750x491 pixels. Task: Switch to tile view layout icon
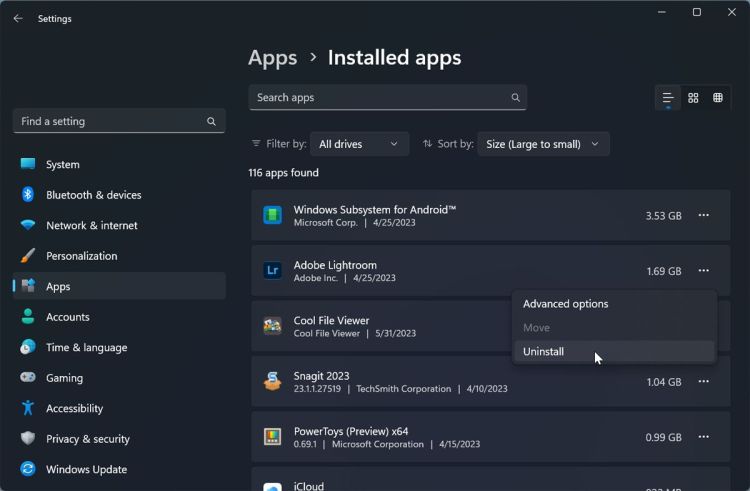point(718,98)
